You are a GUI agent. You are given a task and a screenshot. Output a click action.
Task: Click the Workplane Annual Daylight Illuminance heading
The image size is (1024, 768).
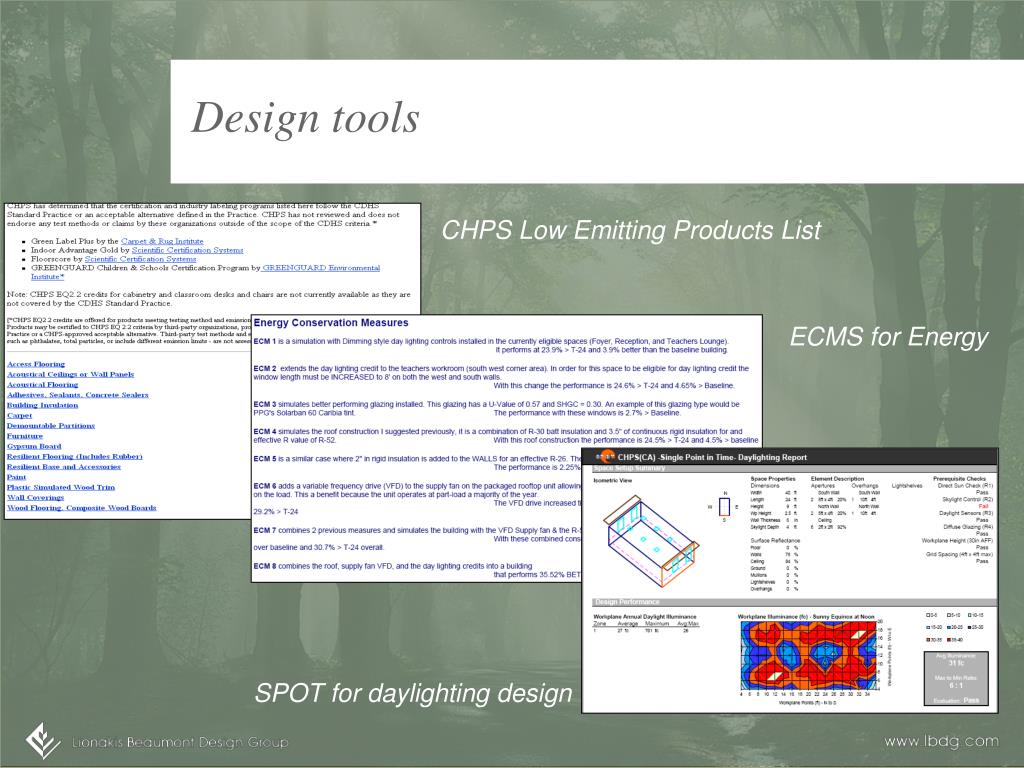pos(645,616)
